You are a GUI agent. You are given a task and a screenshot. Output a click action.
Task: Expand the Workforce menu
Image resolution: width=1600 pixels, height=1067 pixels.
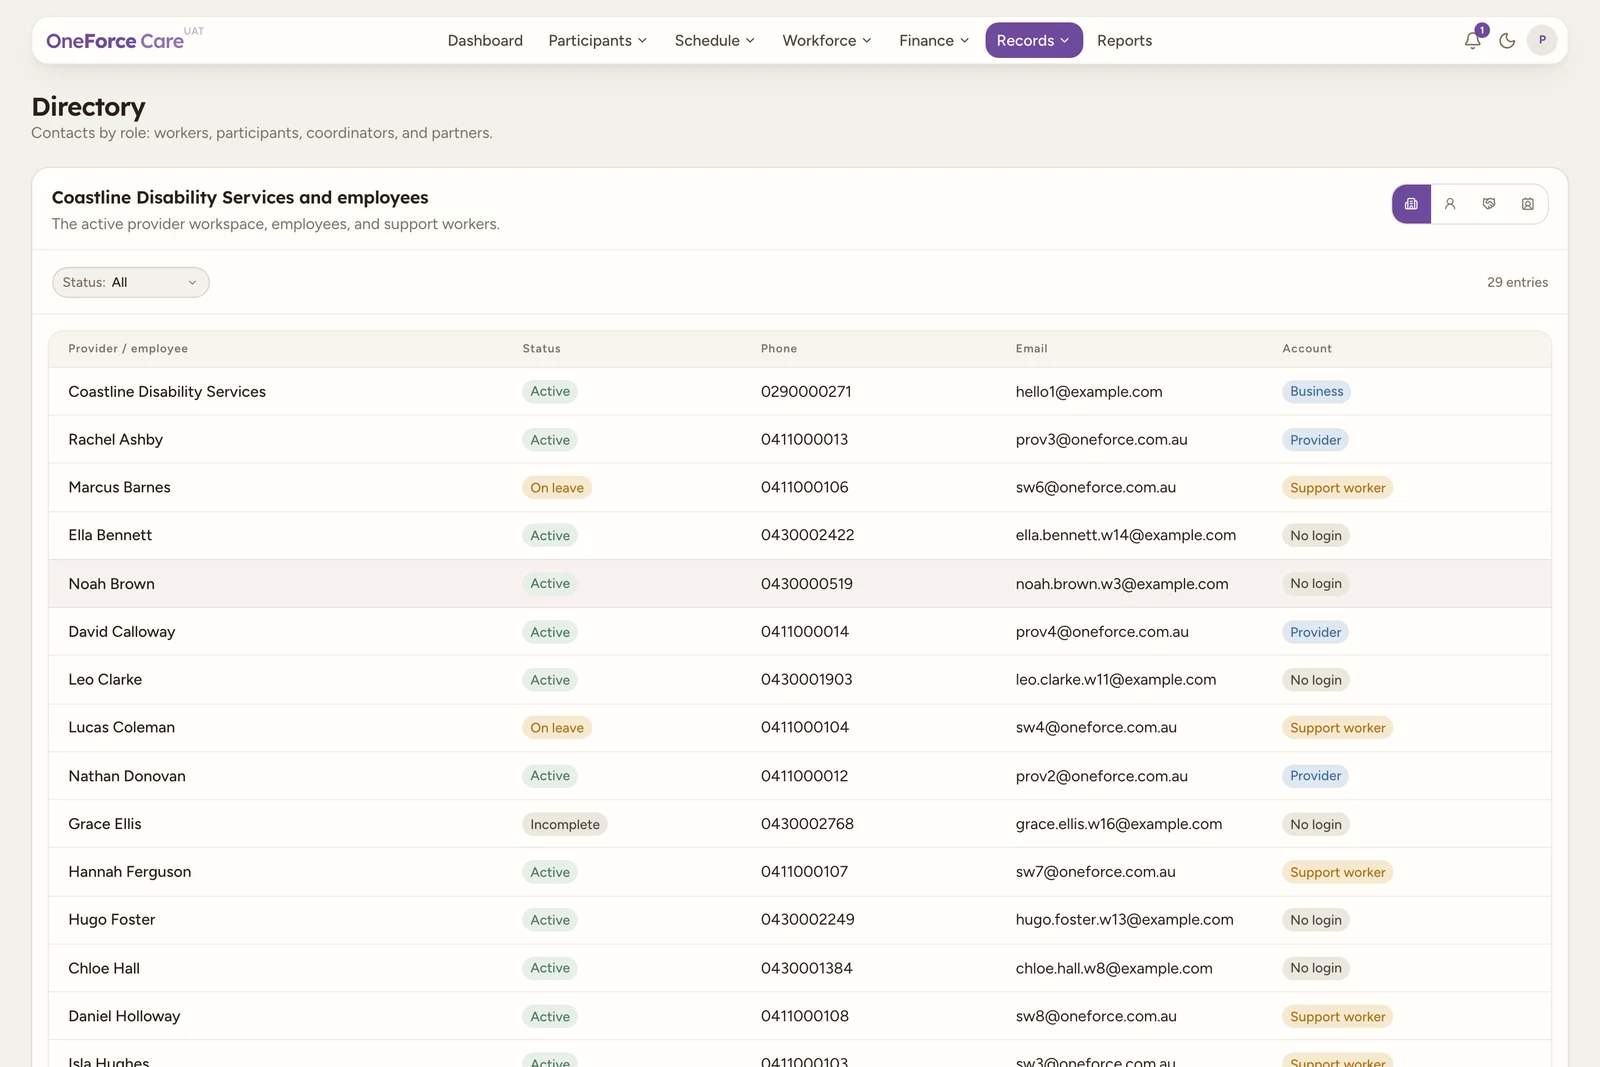[827, 41]
